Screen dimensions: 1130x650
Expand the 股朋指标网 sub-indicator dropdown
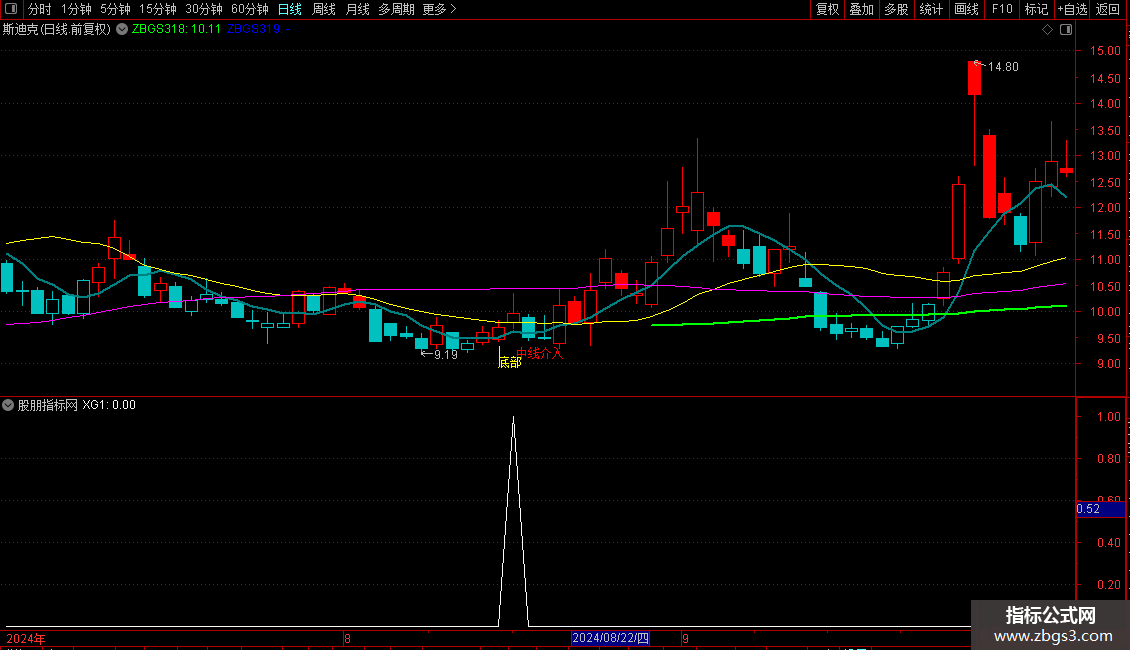[8, 405]
